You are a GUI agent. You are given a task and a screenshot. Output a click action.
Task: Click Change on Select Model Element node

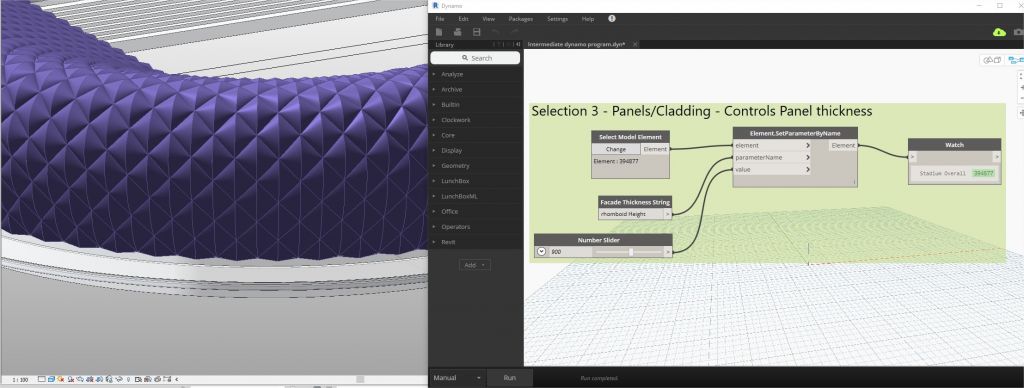[616, 150]
